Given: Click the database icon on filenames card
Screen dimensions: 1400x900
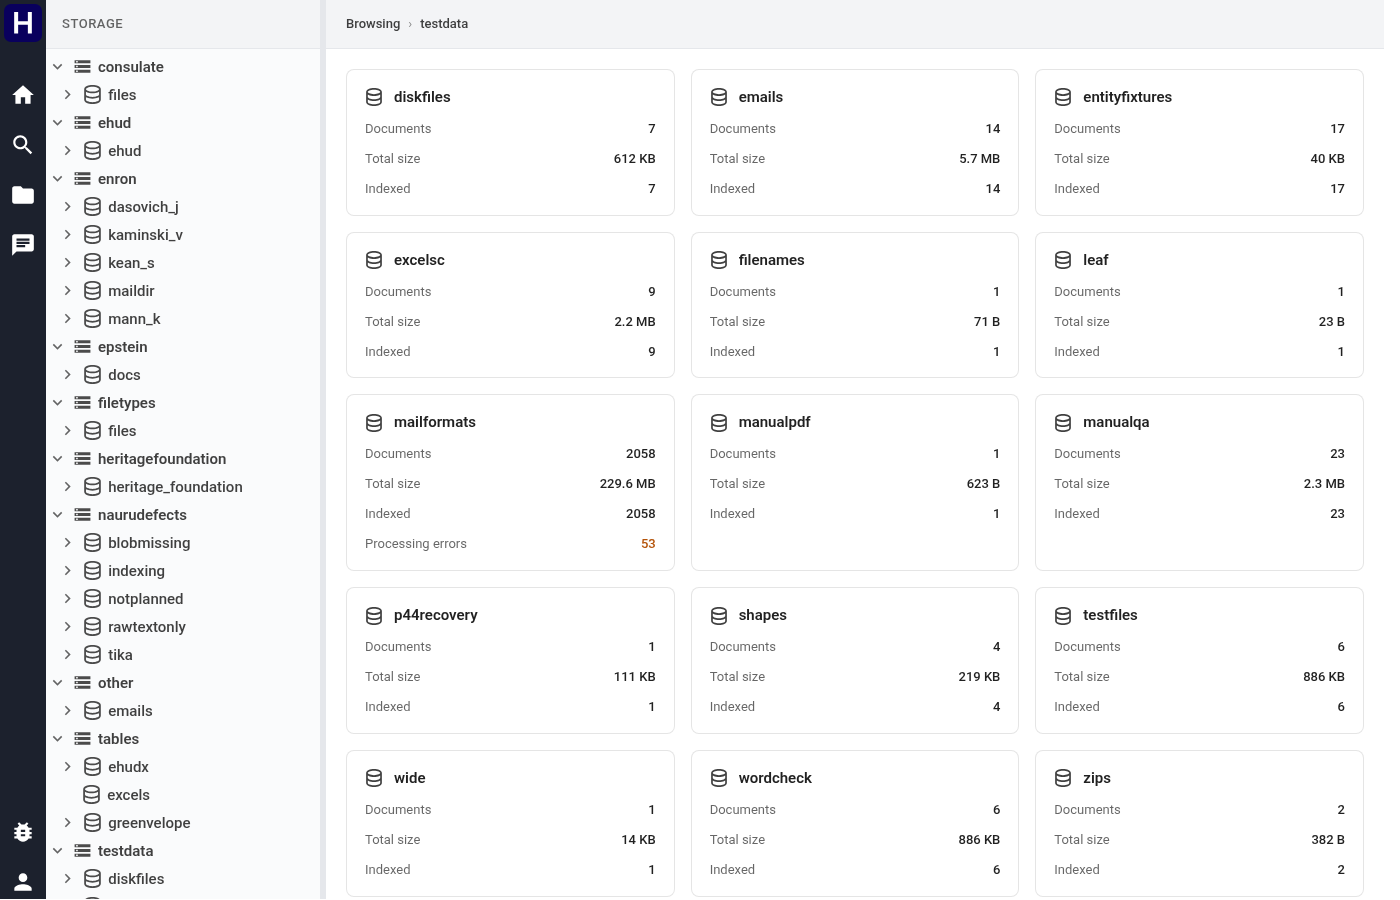Looking at the screenshot, I should point(719,260).
